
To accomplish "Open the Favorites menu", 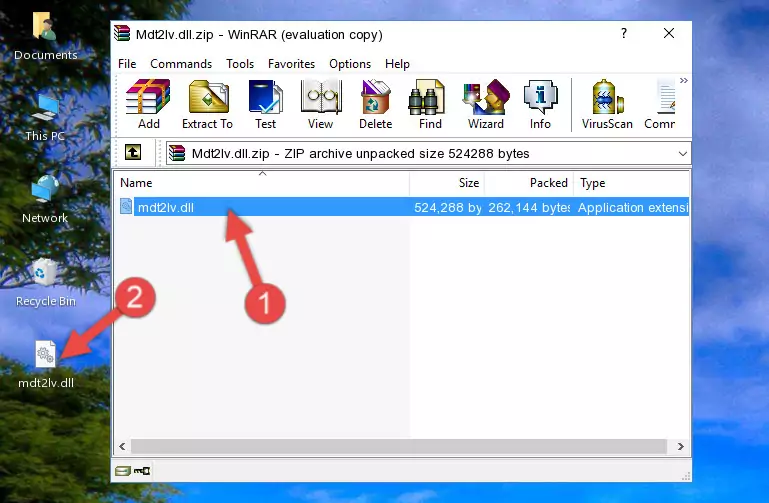I will tap(291, 64).
